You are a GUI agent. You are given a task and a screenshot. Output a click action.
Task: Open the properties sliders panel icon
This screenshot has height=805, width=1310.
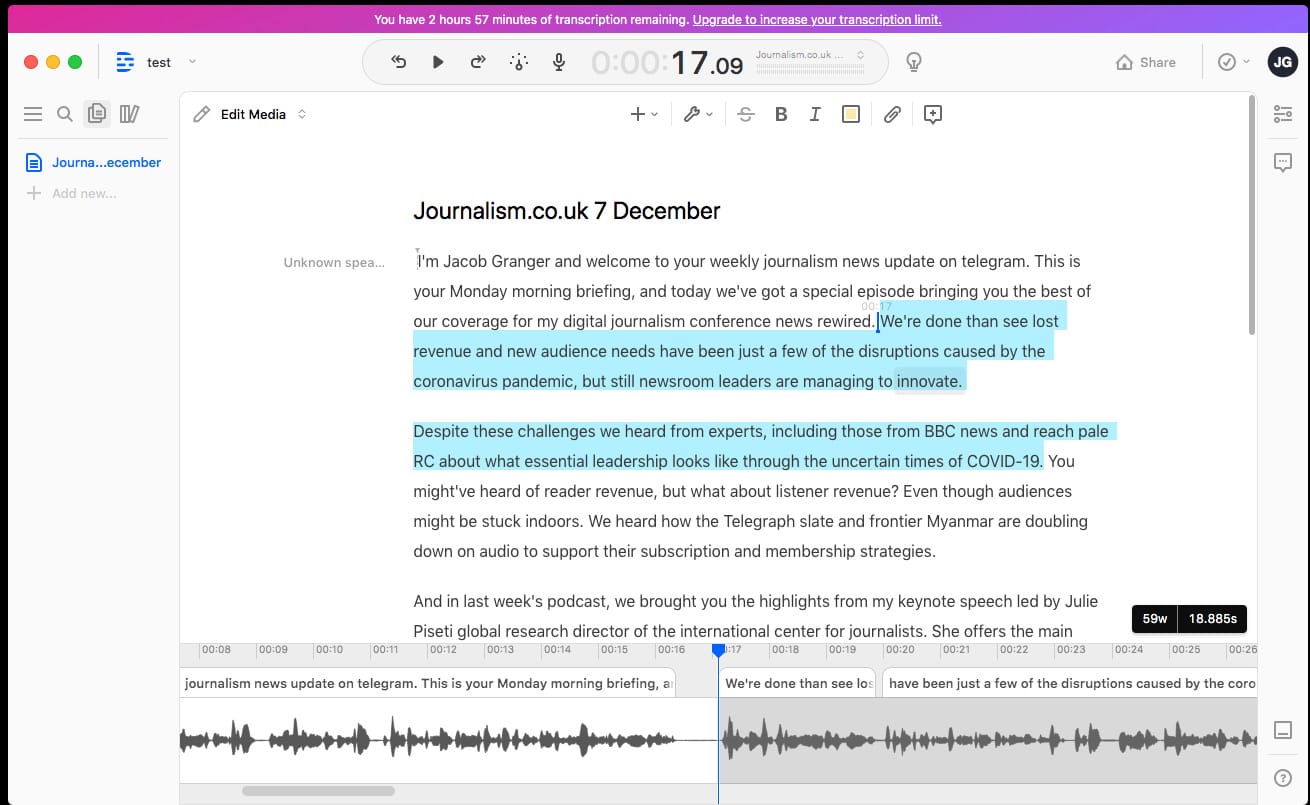[1283, 114]
